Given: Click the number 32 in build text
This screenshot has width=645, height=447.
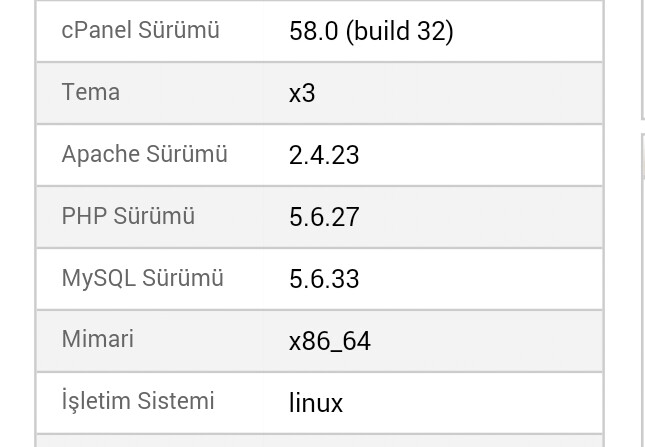Looking at the screenshot, I should [431, 31].
